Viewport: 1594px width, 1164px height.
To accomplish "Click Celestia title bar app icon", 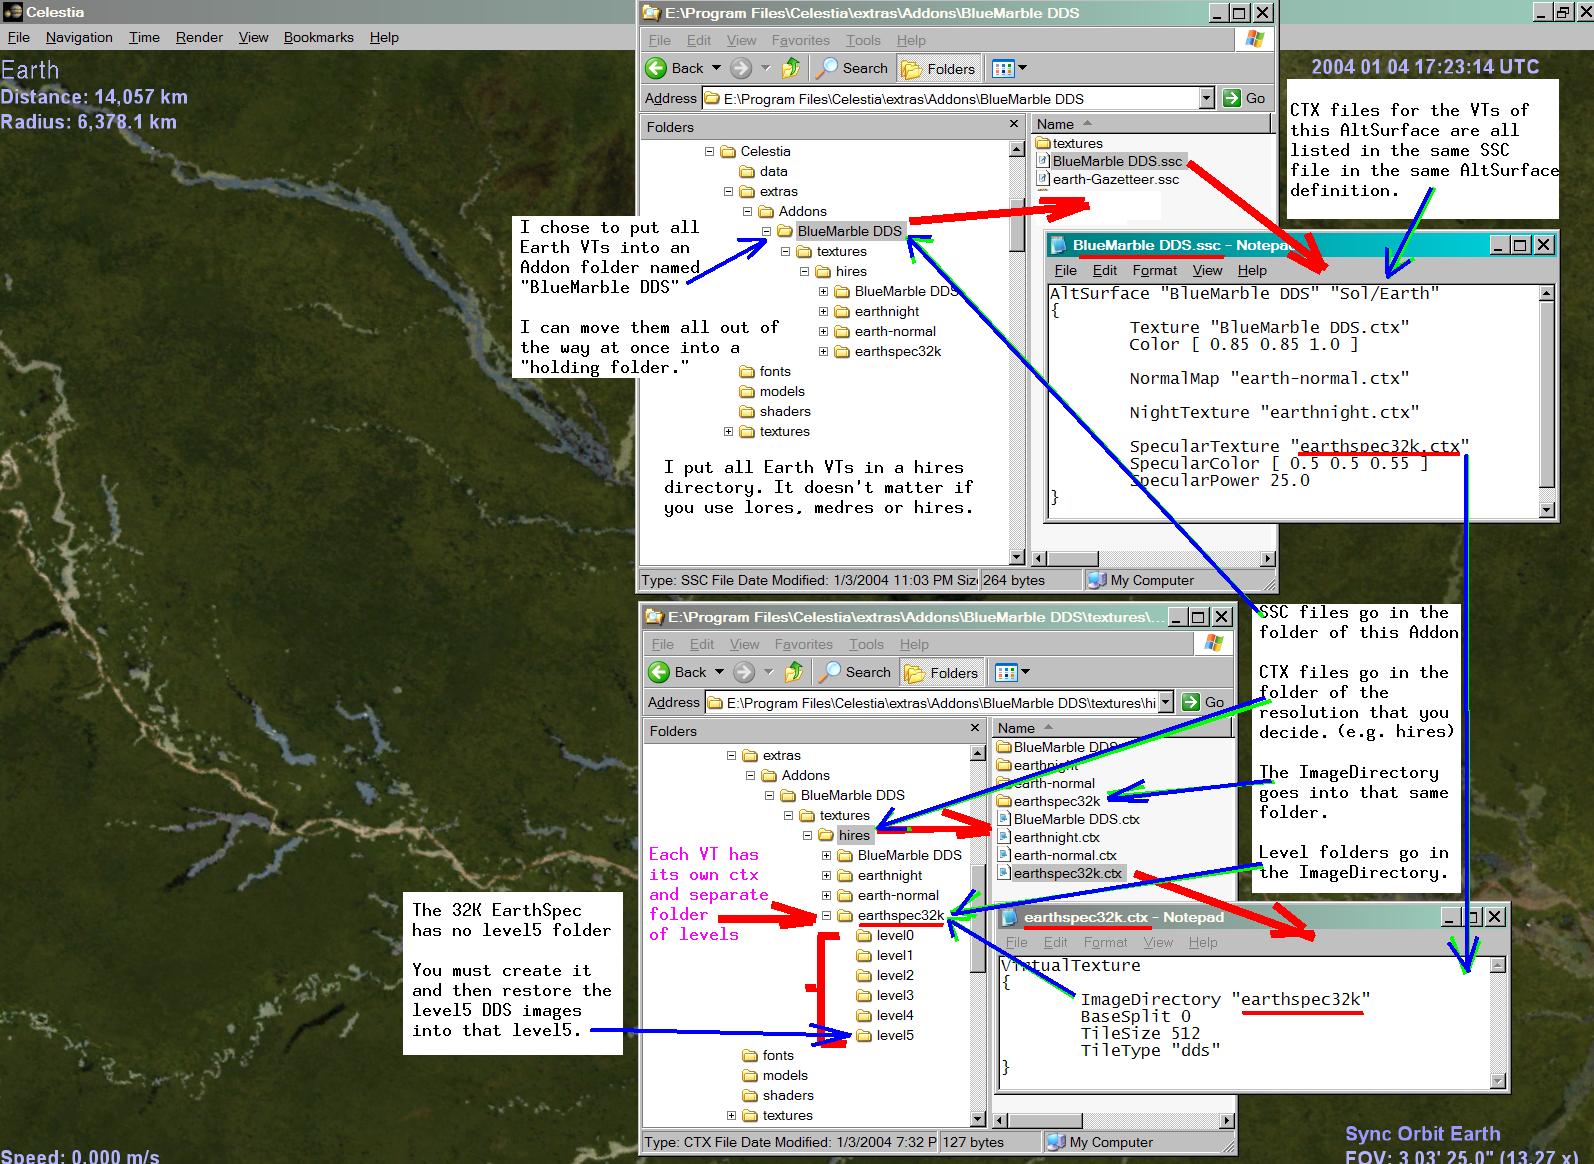I will click(13, 12).
